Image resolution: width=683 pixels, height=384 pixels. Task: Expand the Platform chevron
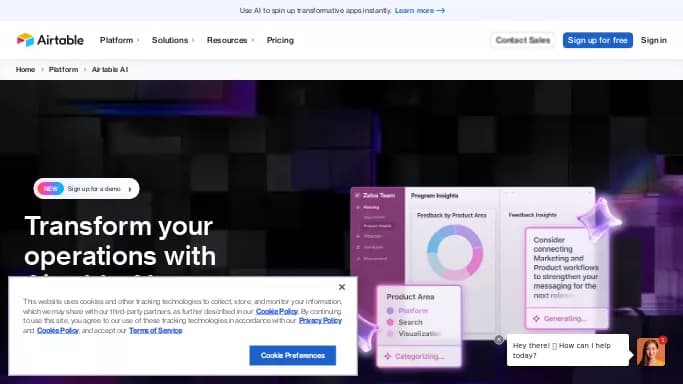pyautogui.click(x=138, y=40)
